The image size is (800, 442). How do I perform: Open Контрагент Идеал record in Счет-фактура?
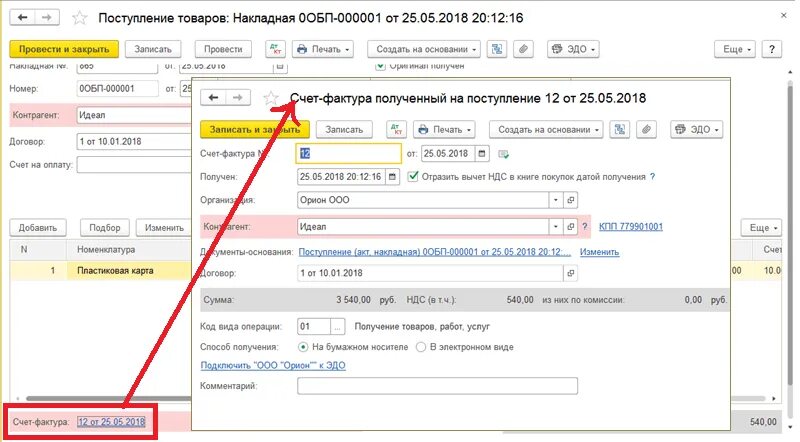tap(570, 227)
